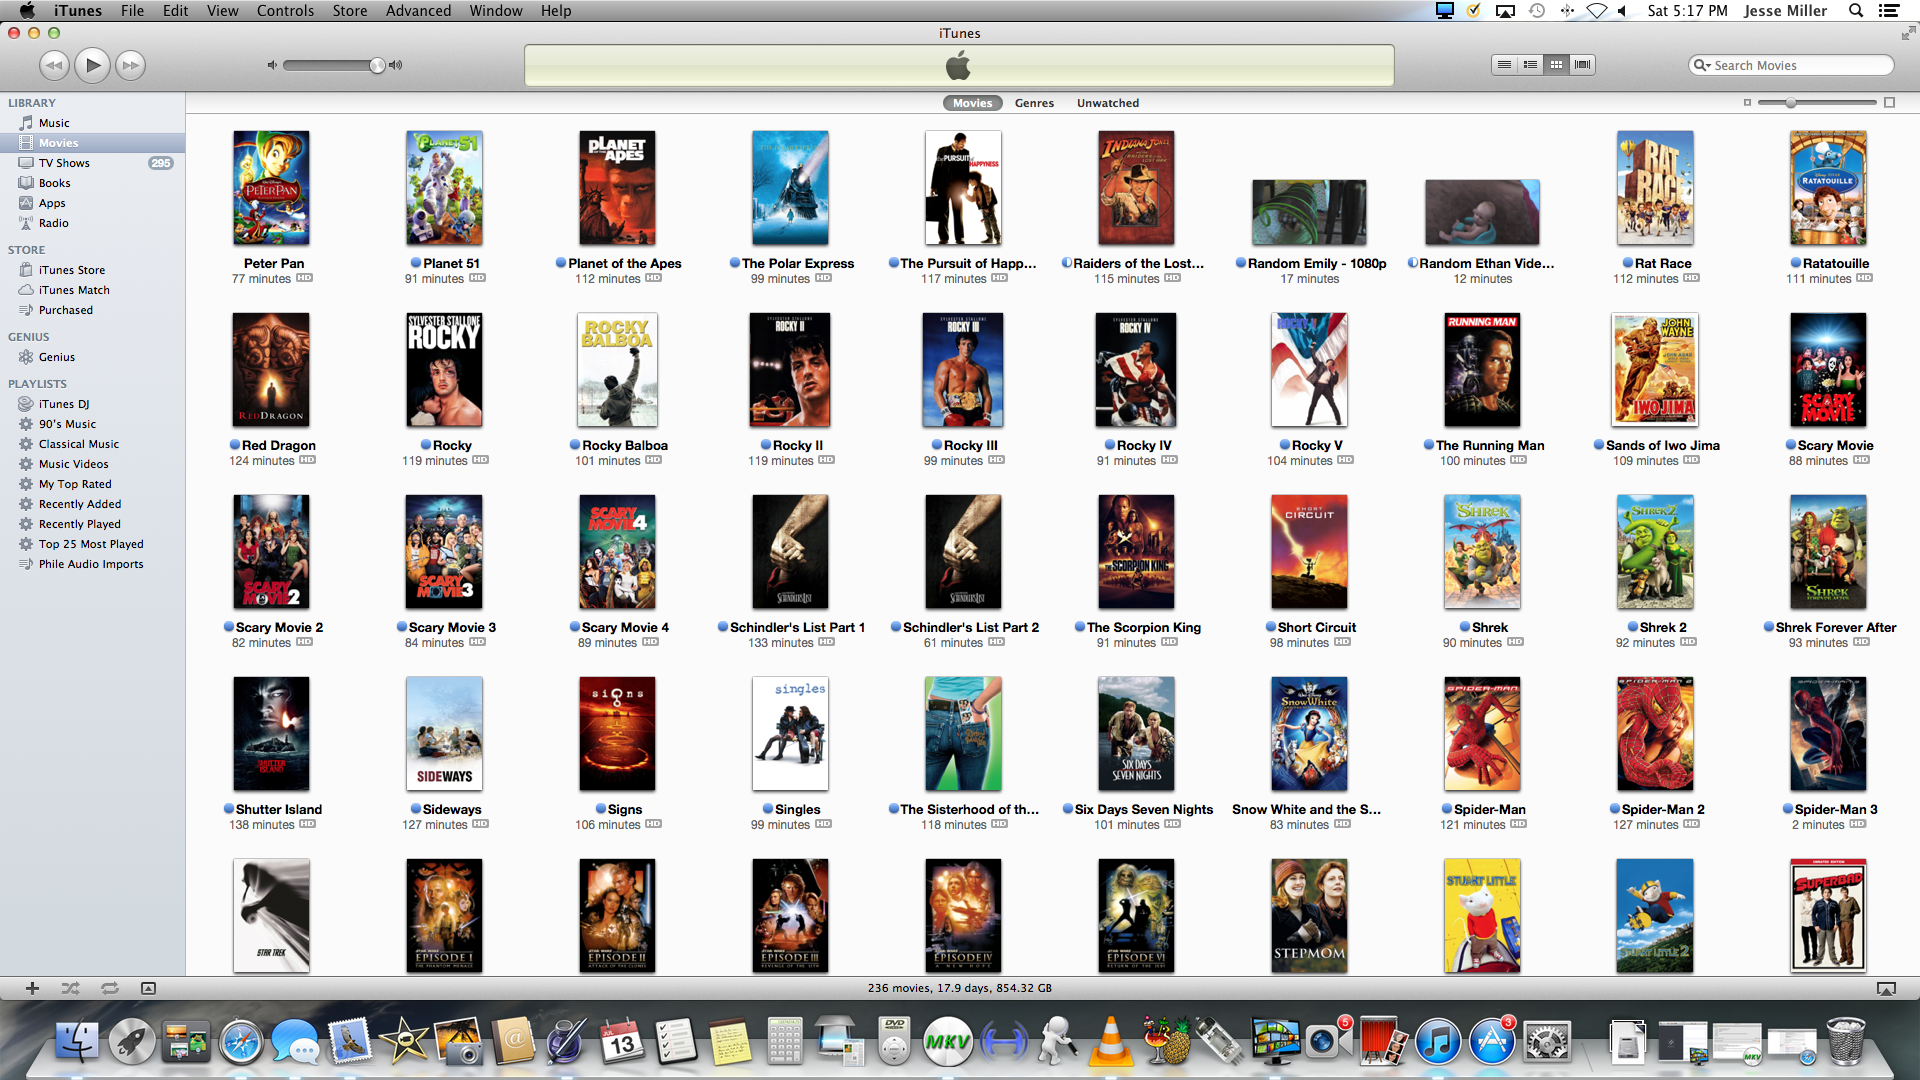Click the Play button

pyautogui.click(x=92, y=66)
